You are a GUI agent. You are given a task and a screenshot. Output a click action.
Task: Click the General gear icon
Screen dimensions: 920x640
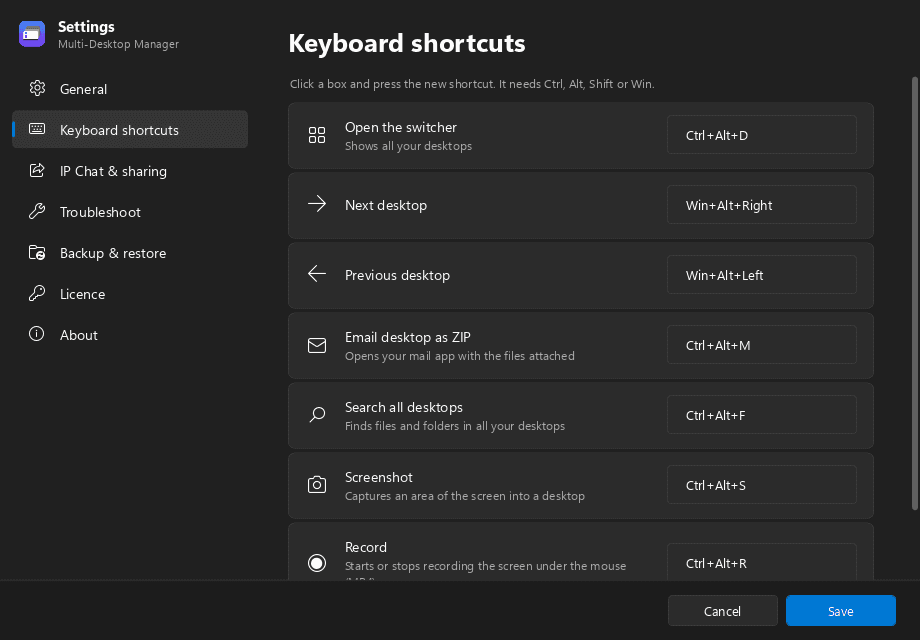coord(37,89)
